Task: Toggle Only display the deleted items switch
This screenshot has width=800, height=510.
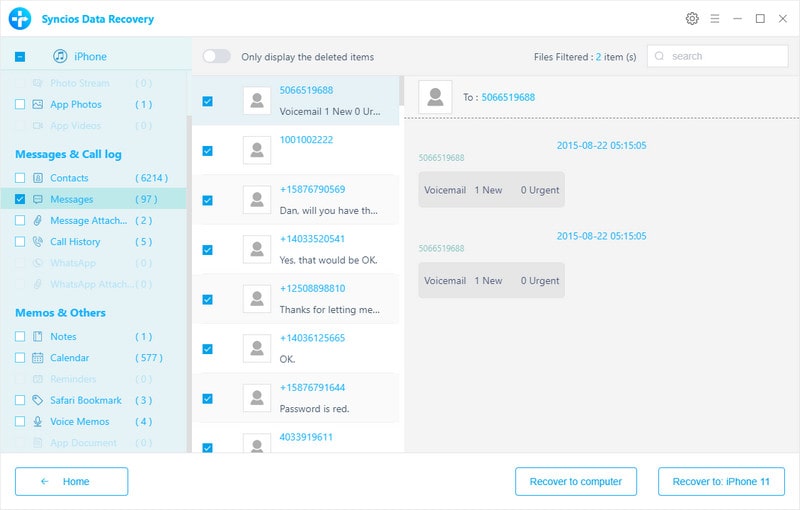Action: click(216, 56)
